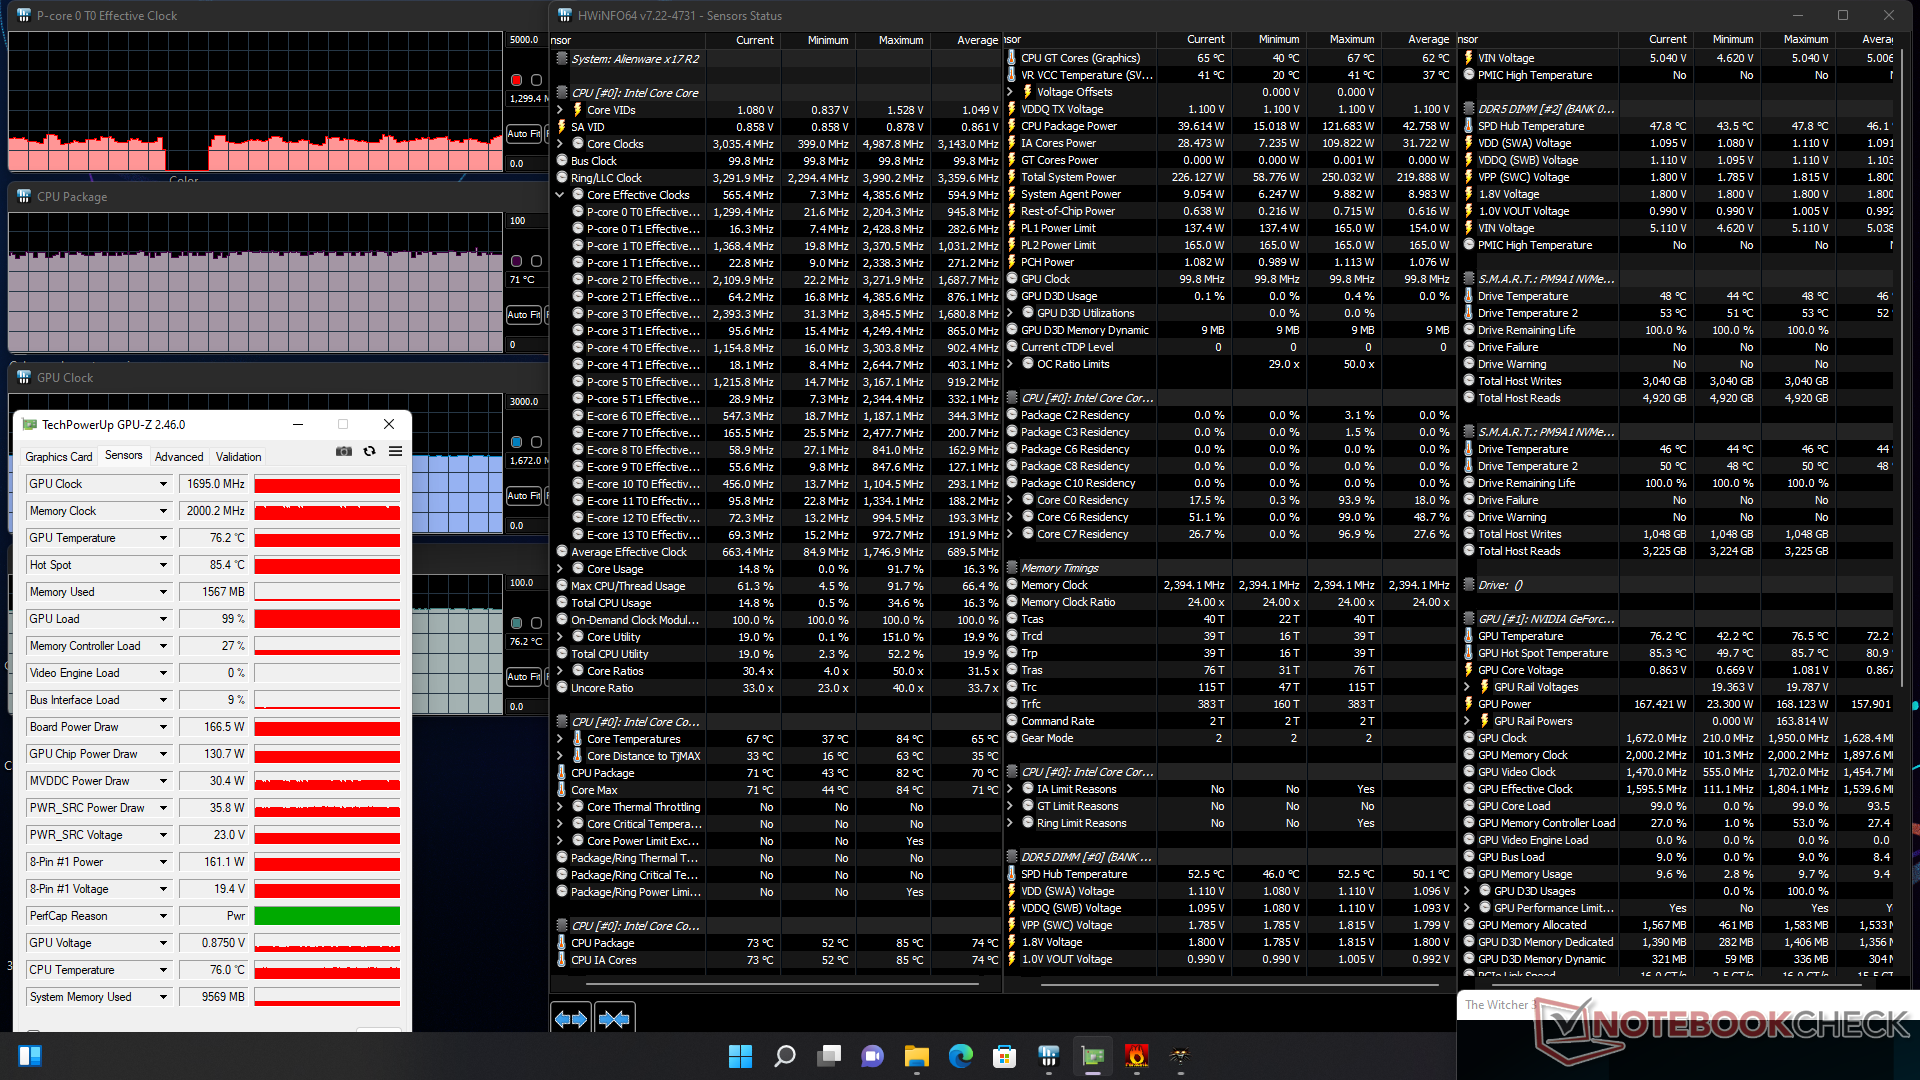
Task: Open File Explorer from the taskbar
Action: pos(917,1056)
